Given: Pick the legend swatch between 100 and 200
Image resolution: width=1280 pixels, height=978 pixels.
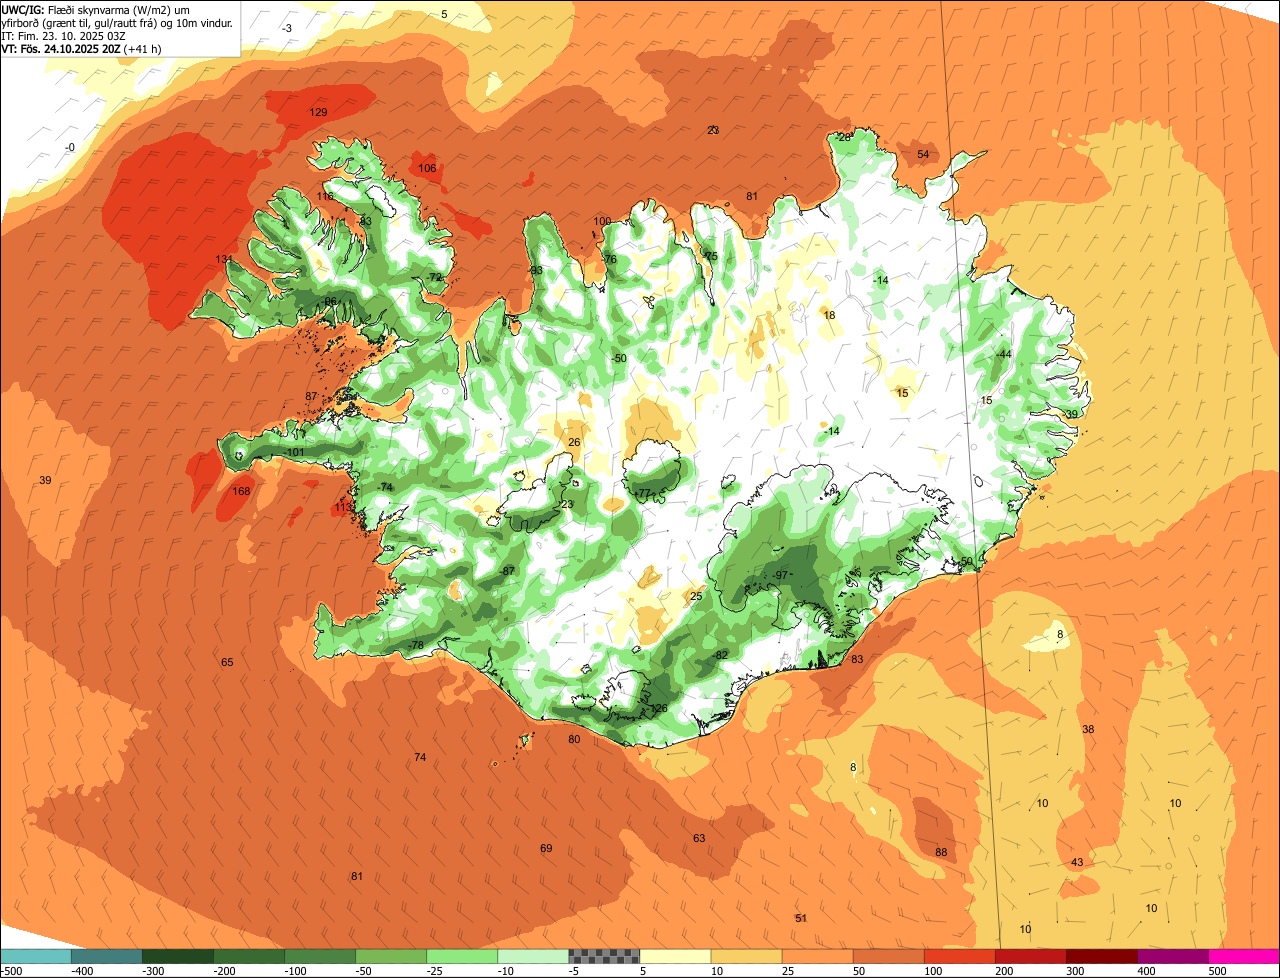Looking at the screenshot, I should (x=959, y=956).
